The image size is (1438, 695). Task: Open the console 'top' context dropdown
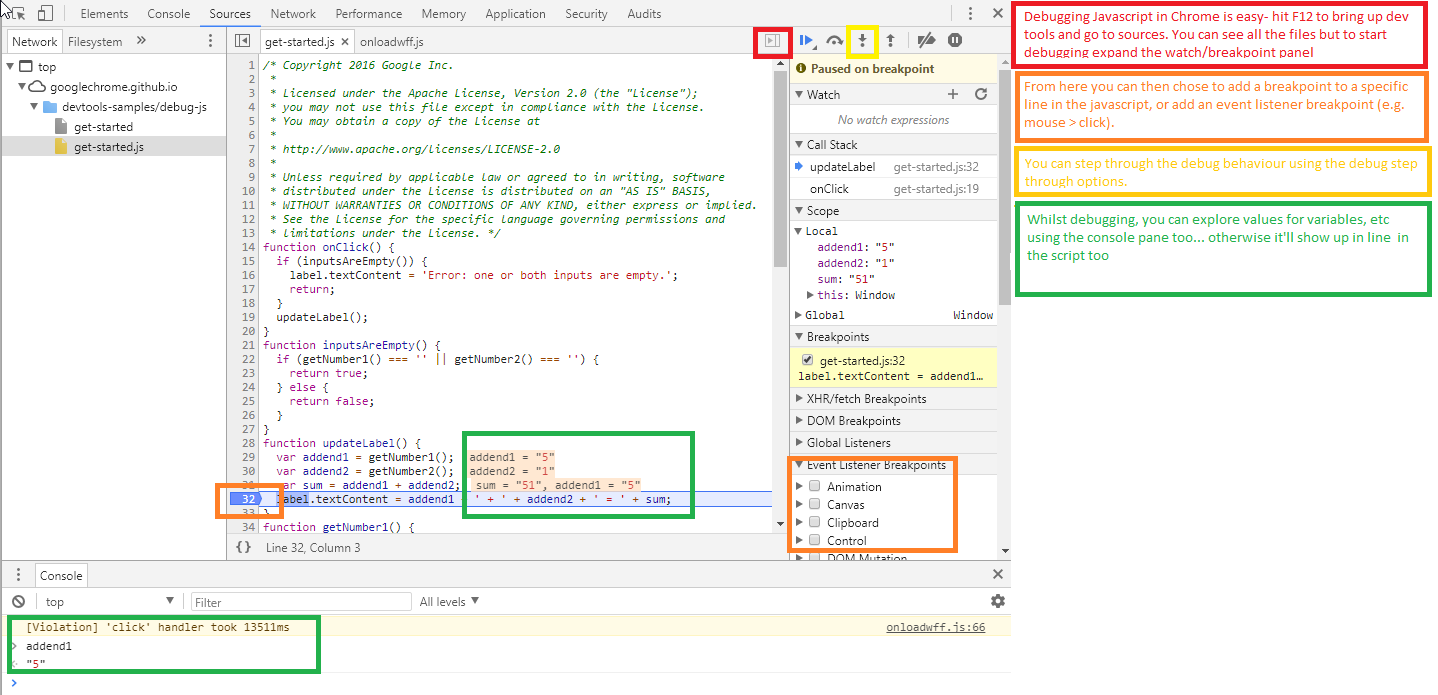point(110,601)
